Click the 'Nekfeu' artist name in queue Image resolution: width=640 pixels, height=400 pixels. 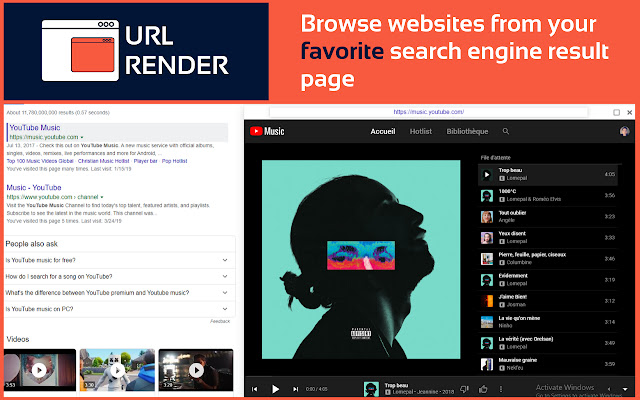(514, 368)
